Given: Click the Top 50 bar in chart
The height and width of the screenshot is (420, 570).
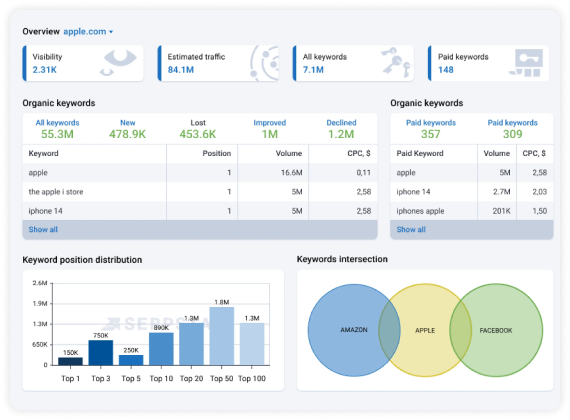Looking at the screenshot, I should (222, 336).
